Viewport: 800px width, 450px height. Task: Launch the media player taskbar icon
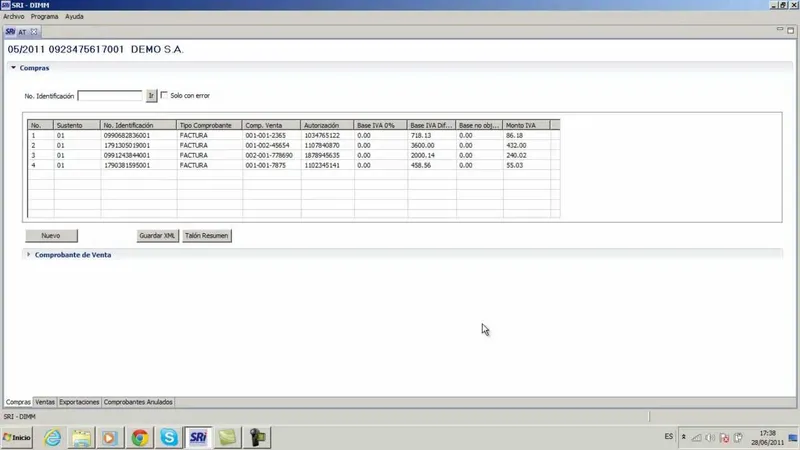tap(109, 437)
